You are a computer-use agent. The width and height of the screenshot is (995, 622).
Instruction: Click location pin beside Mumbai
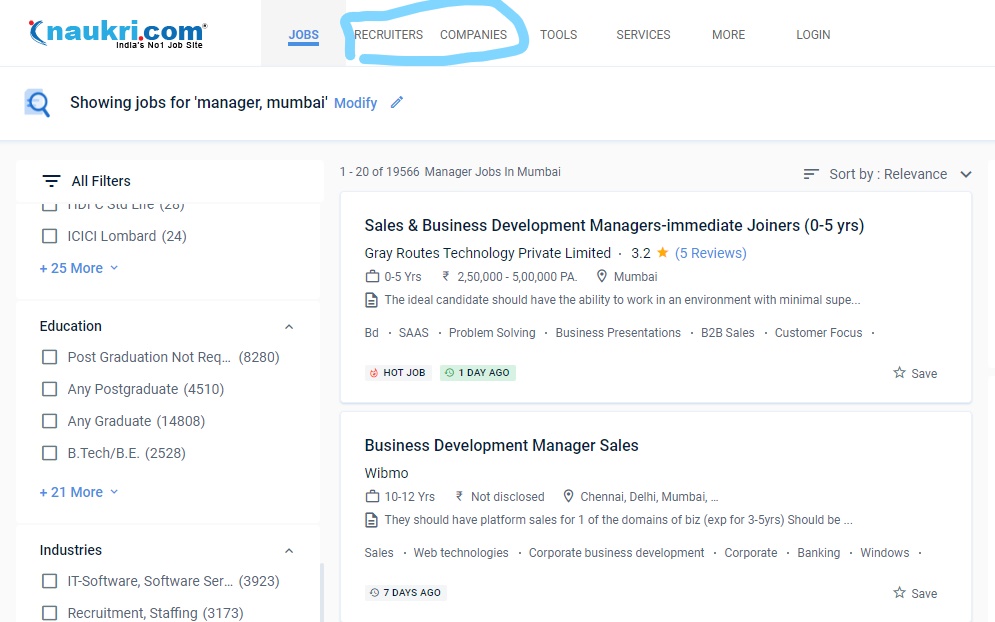pos(602,277)
